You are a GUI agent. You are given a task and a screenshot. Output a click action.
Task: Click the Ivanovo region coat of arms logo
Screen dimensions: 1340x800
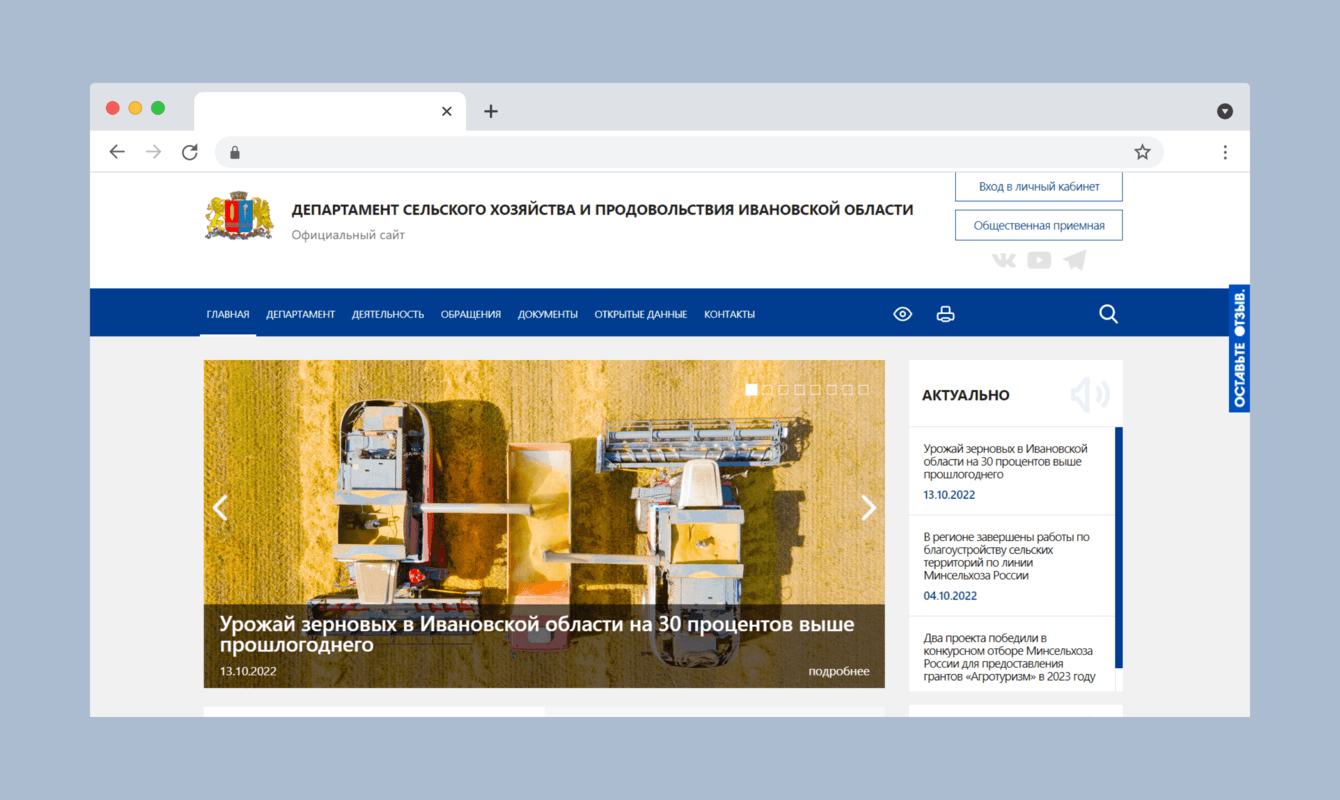click(x=237, y=213)
